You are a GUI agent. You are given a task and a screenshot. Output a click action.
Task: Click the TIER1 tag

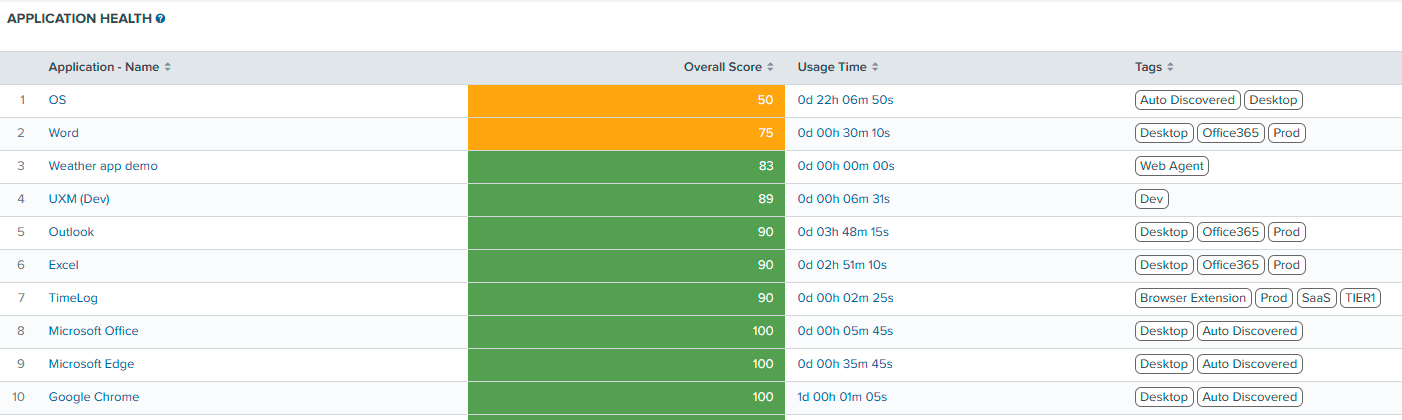click(1360, 298)
